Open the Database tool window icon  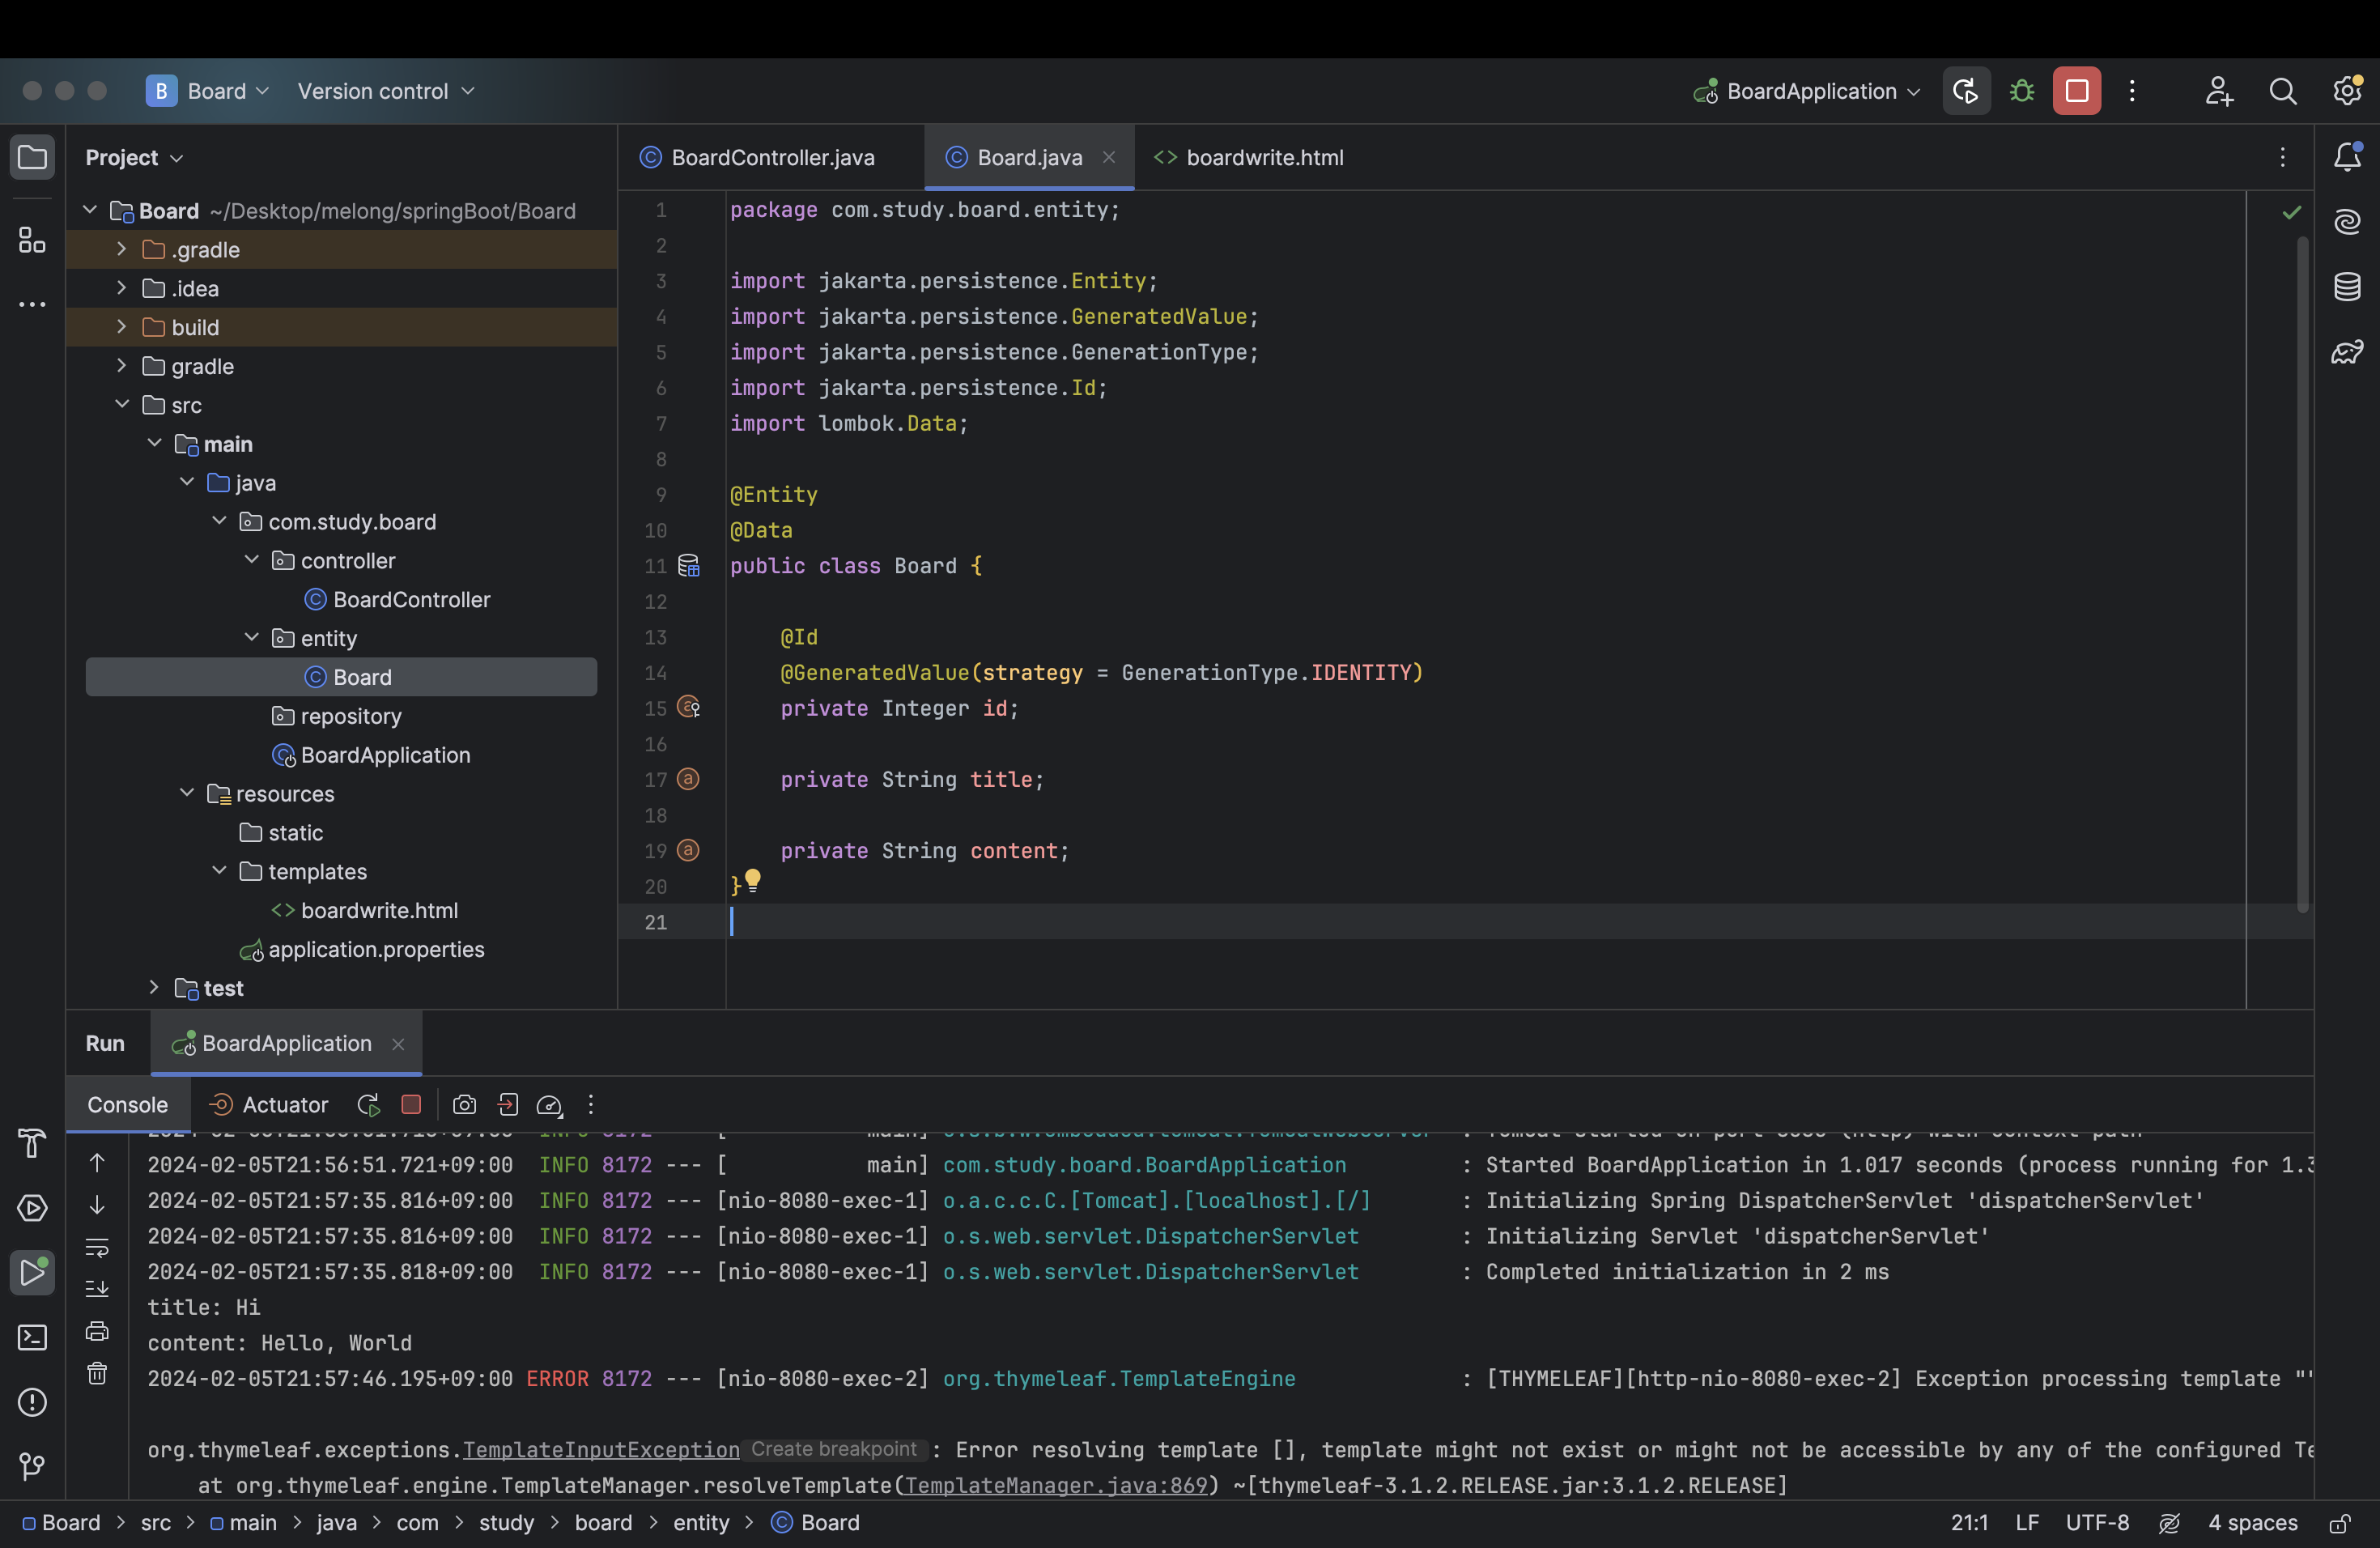(2347, 287)
